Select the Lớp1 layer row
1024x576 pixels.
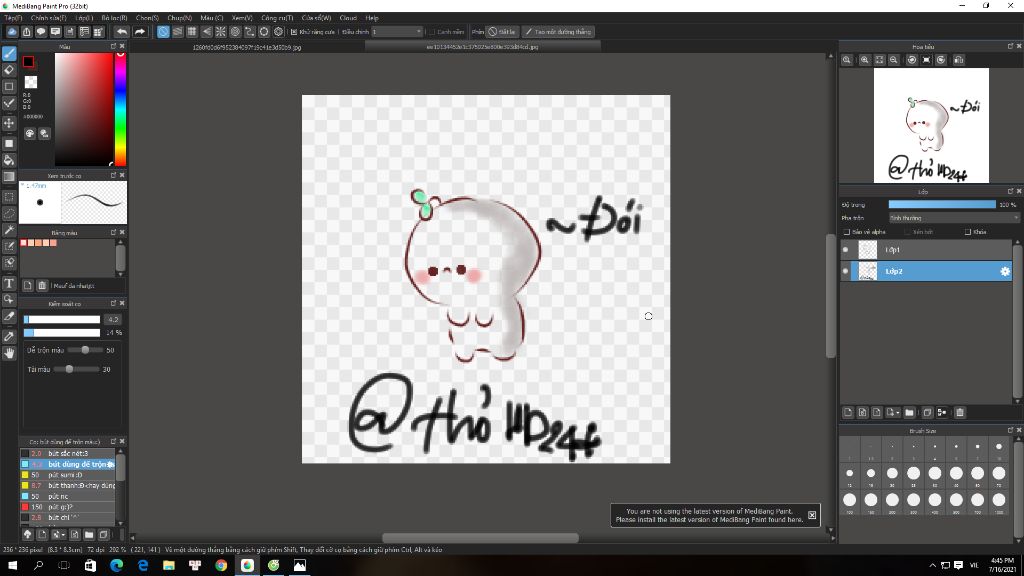(926, 249)
